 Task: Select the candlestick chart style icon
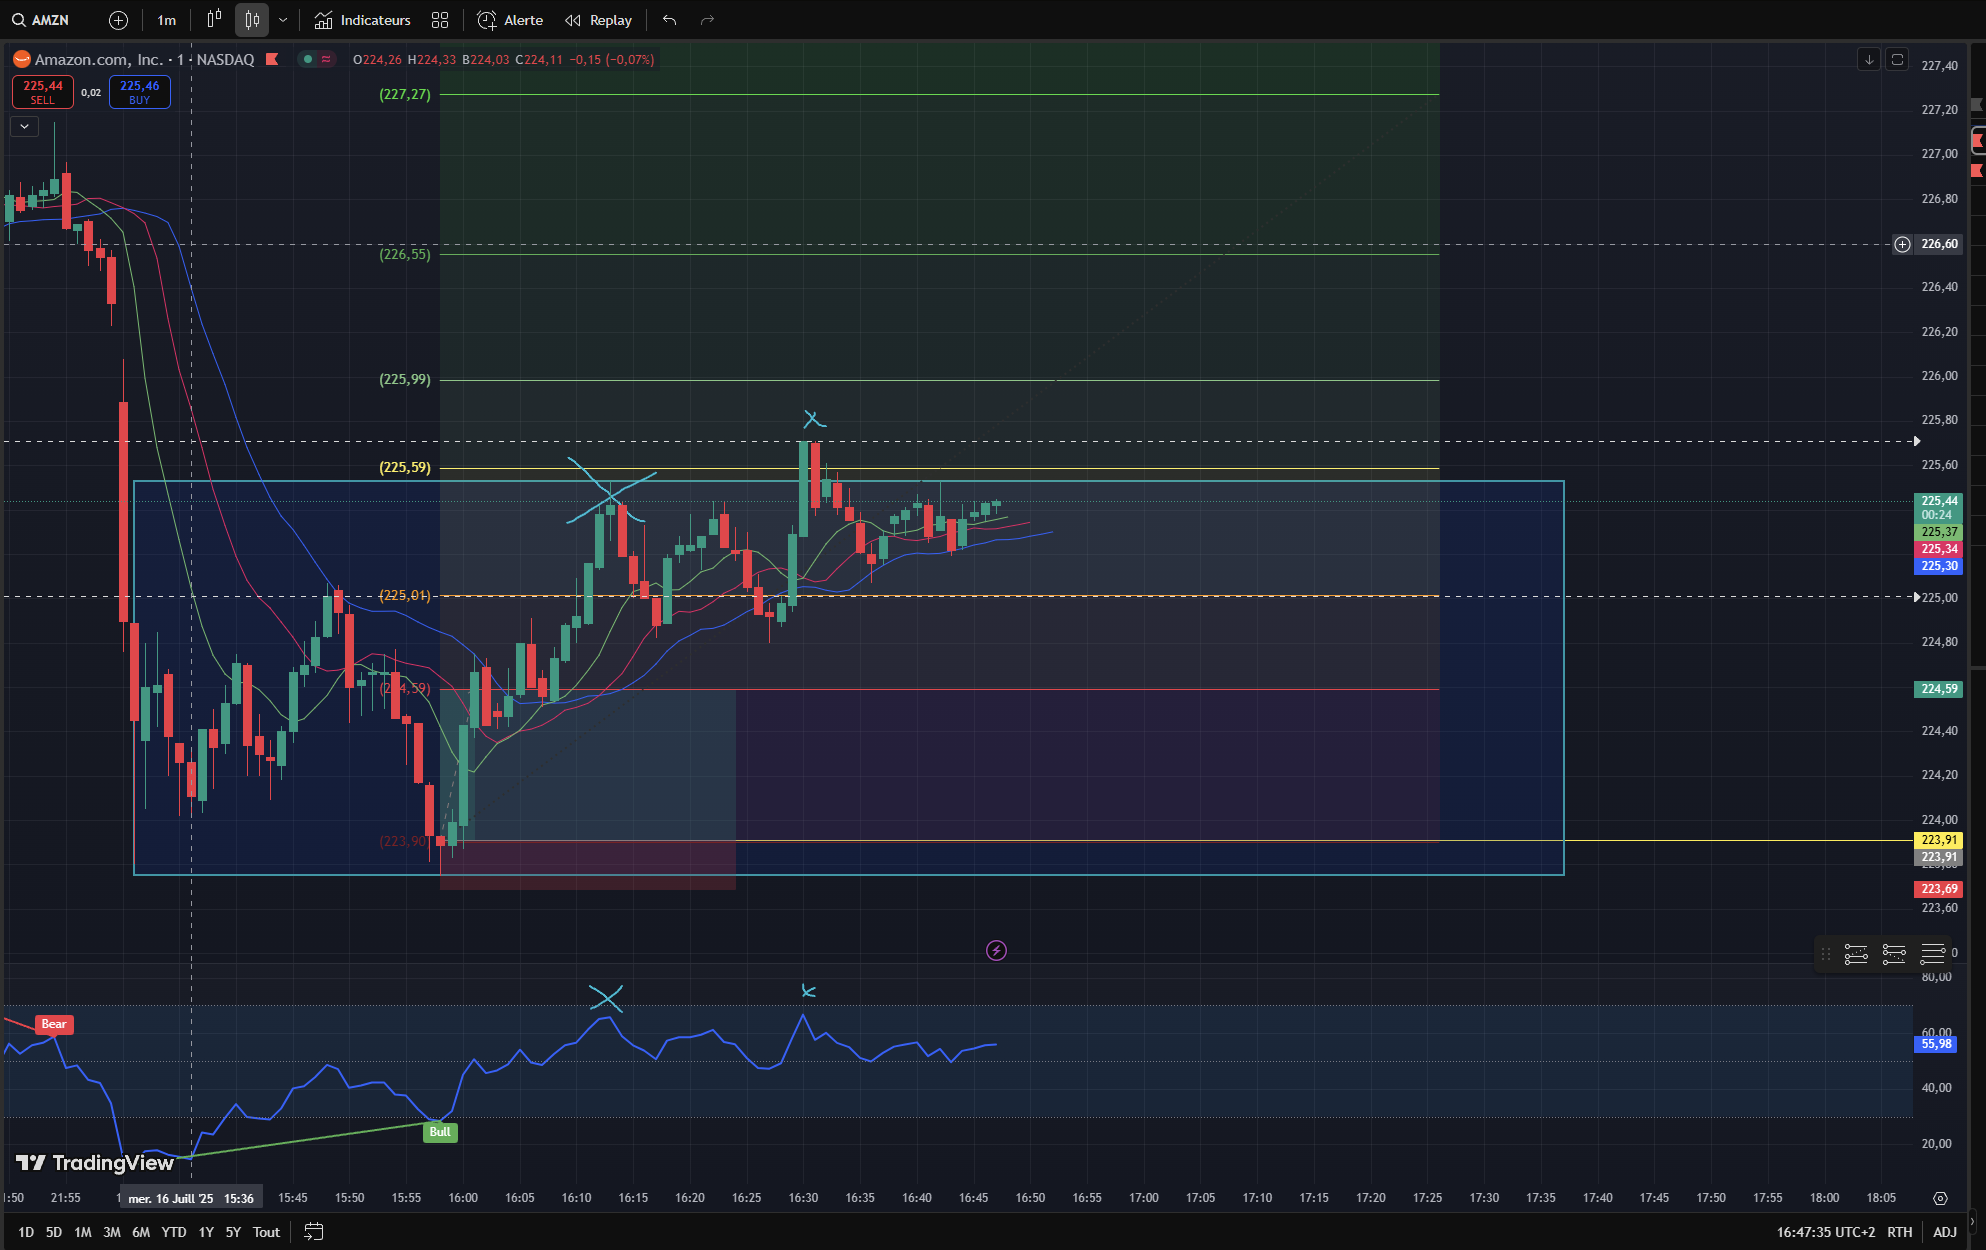[252, 20]
